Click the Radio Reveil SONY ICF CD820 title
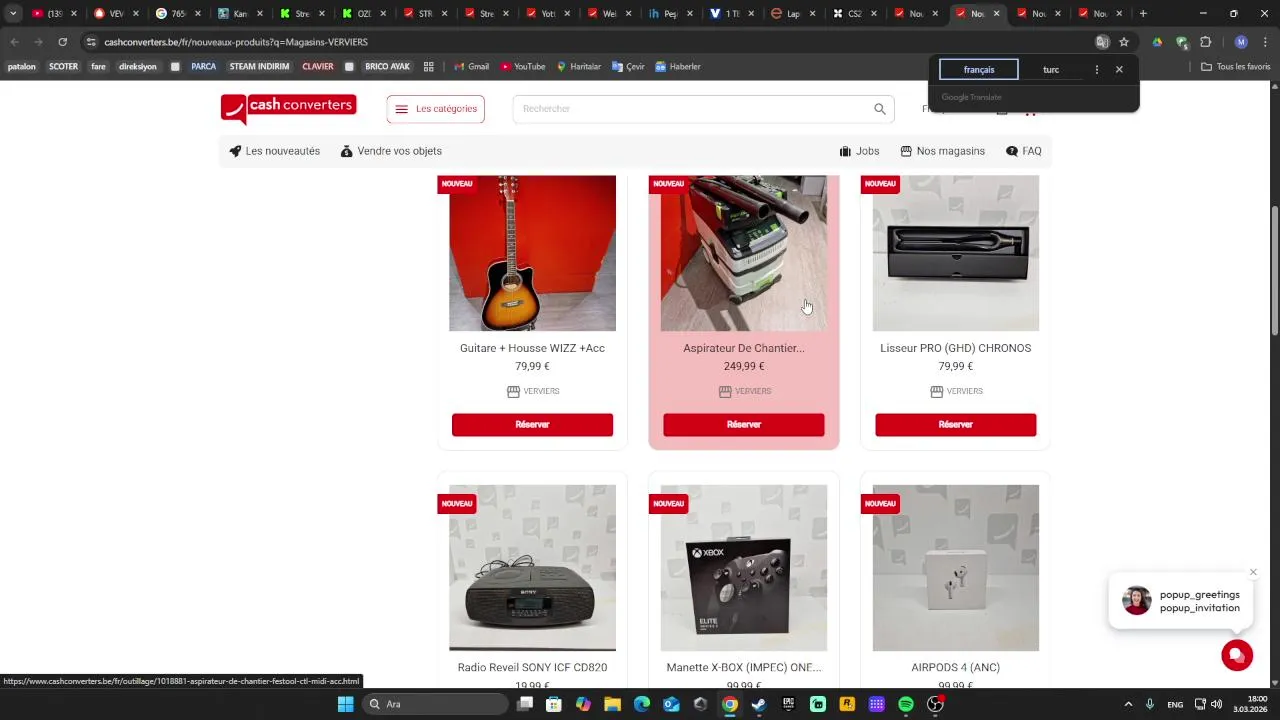Screen dimensions: 1280x720 click(x=532, y=667)
